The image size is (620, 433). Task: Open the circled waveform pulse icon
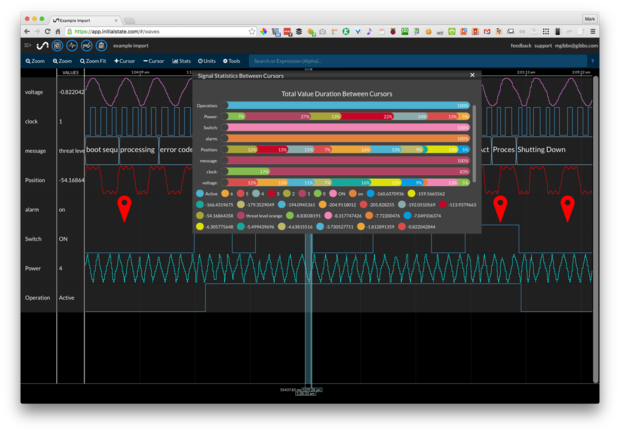pos(72,45)
